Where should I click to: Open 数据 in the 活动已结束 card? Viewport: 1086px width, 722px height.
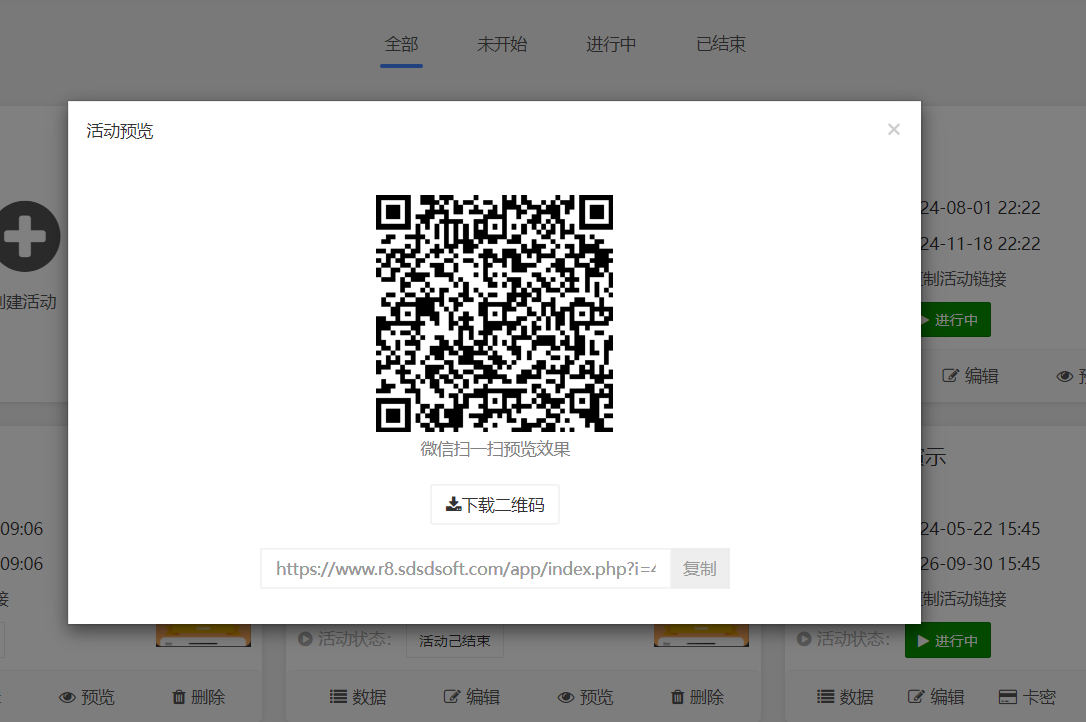click(x=358, y=696)
